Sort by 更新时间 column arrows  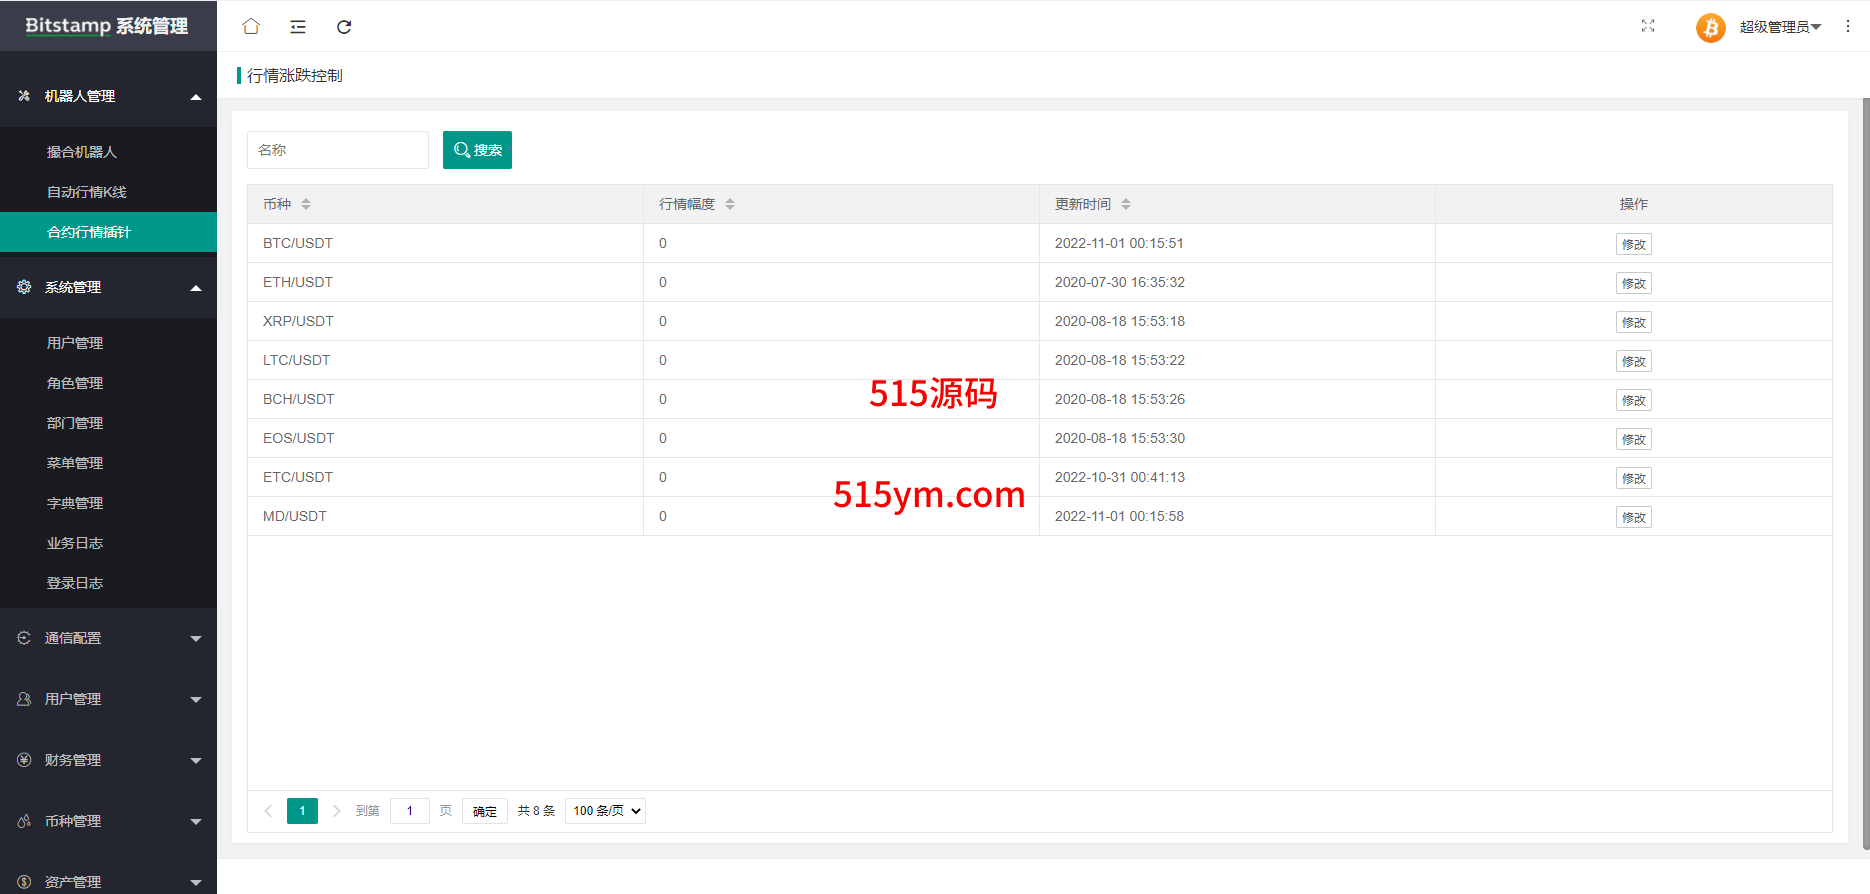(1126, 204)
